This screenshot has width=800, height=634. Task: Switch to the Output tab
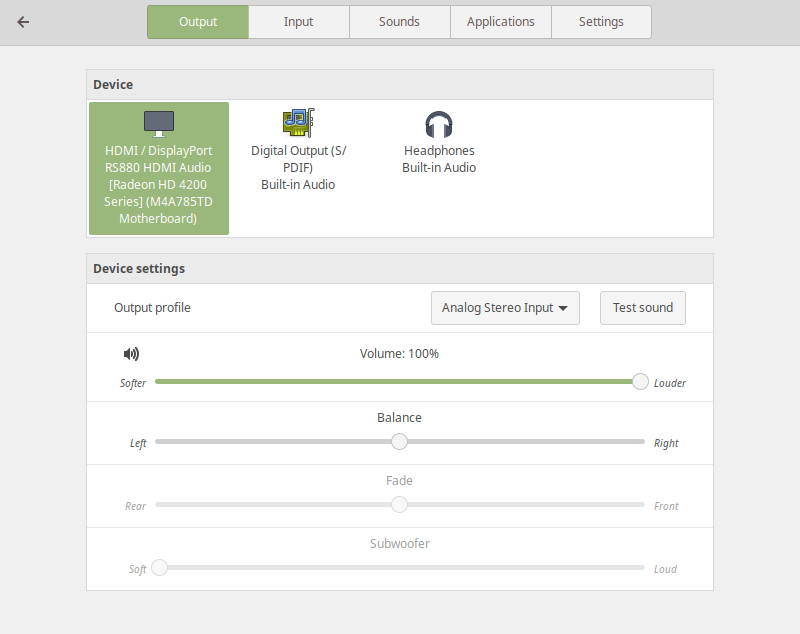click(198, 22)
